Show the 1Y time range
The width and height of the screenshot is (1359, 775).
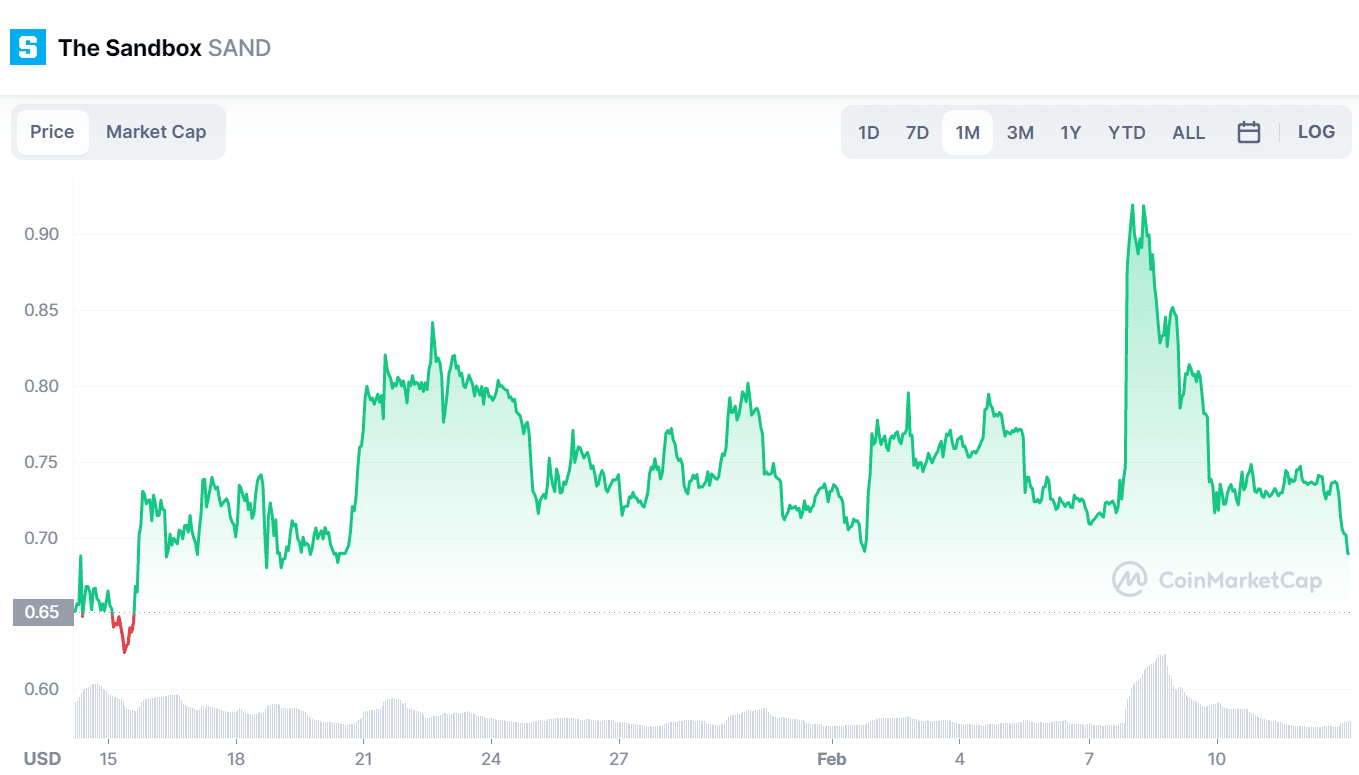point(1071,132)
